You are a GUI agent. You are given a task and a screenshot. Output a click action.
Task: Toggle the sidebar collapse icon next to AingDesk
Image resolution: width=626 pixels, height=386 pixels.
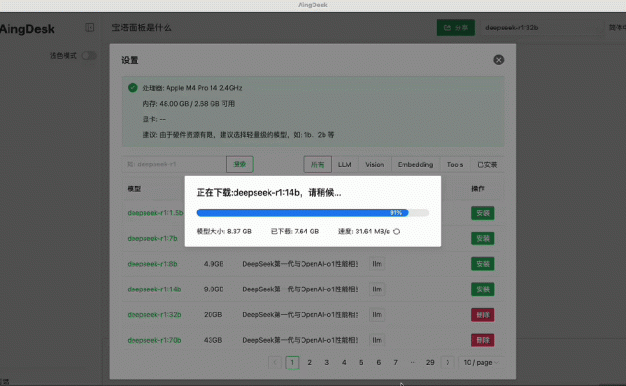(89, 28)
